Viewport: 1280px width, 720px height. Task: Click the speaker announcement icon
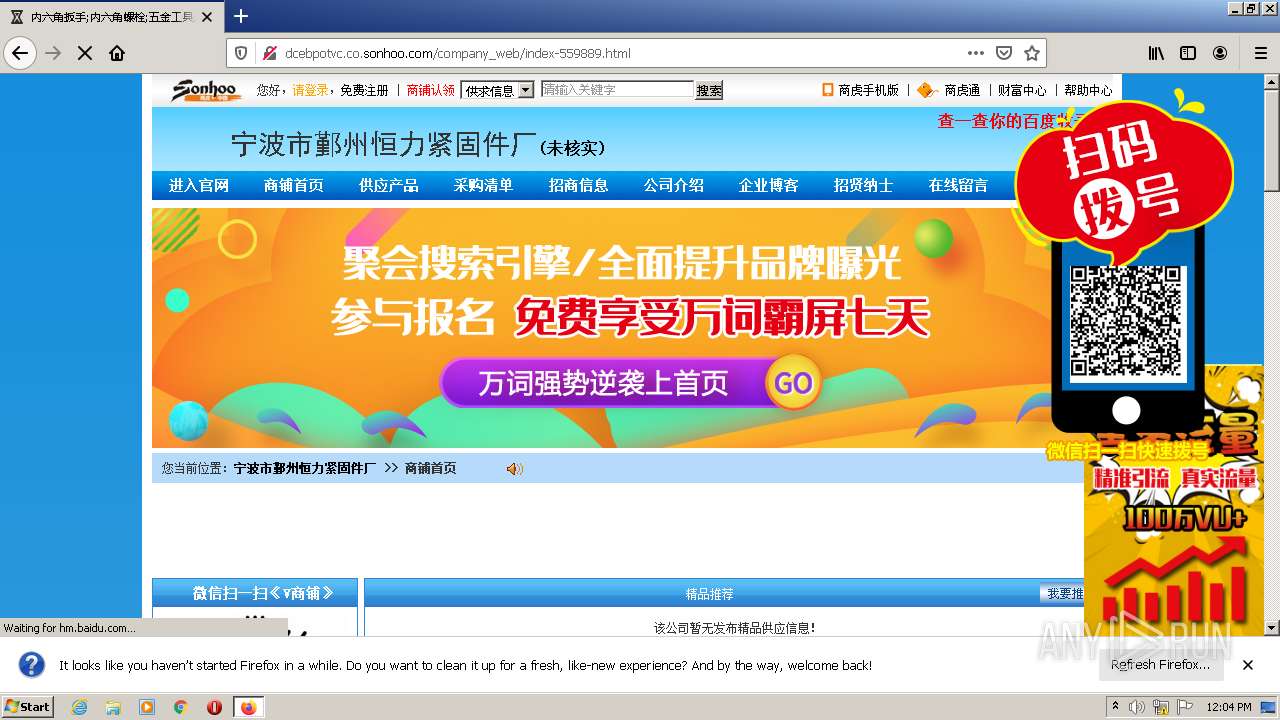[x=514, y=469]
